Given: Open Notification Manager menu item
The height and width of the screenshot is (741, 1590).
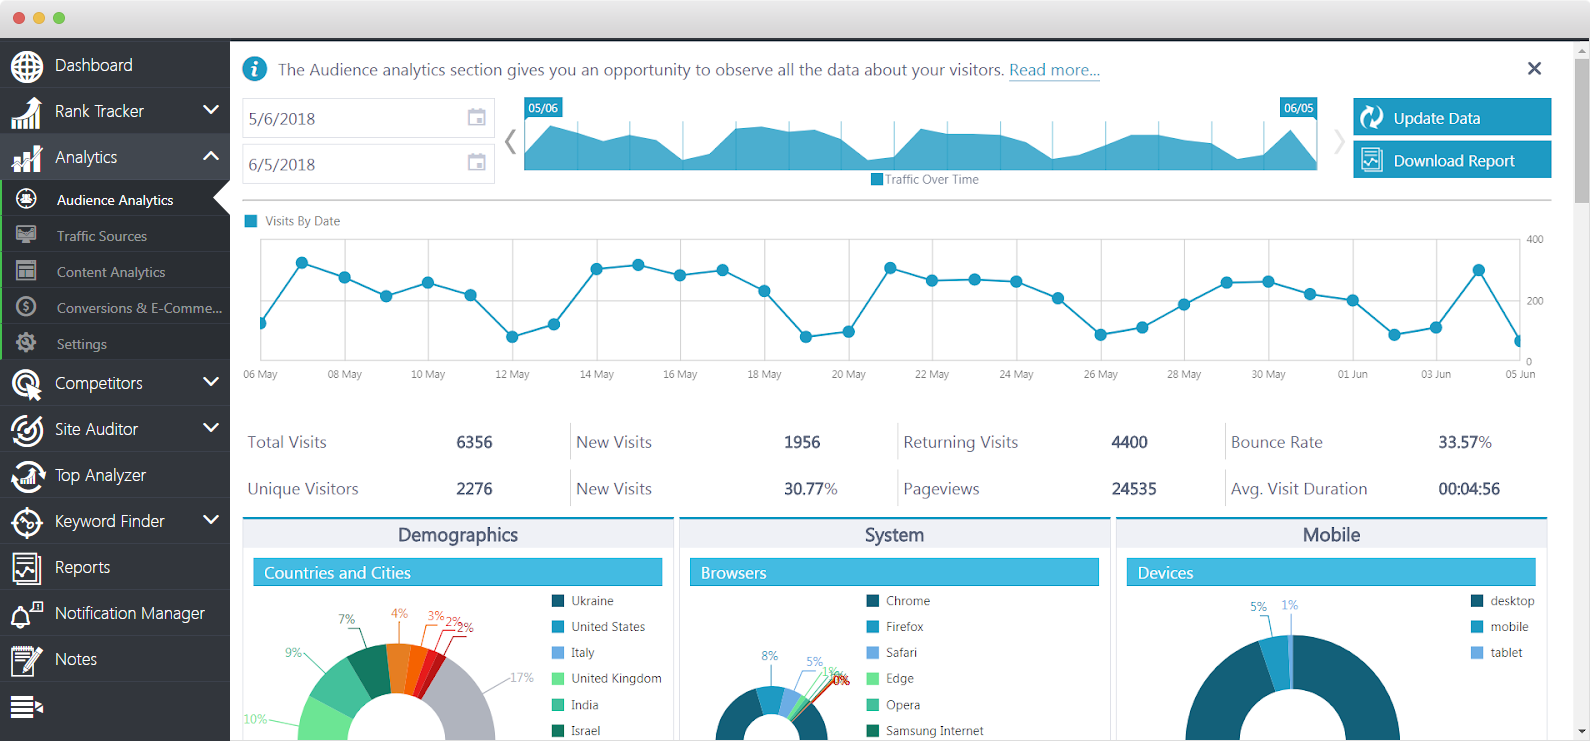Looking at the screenshot, I should pyautogui.click(x=115, y=613).
